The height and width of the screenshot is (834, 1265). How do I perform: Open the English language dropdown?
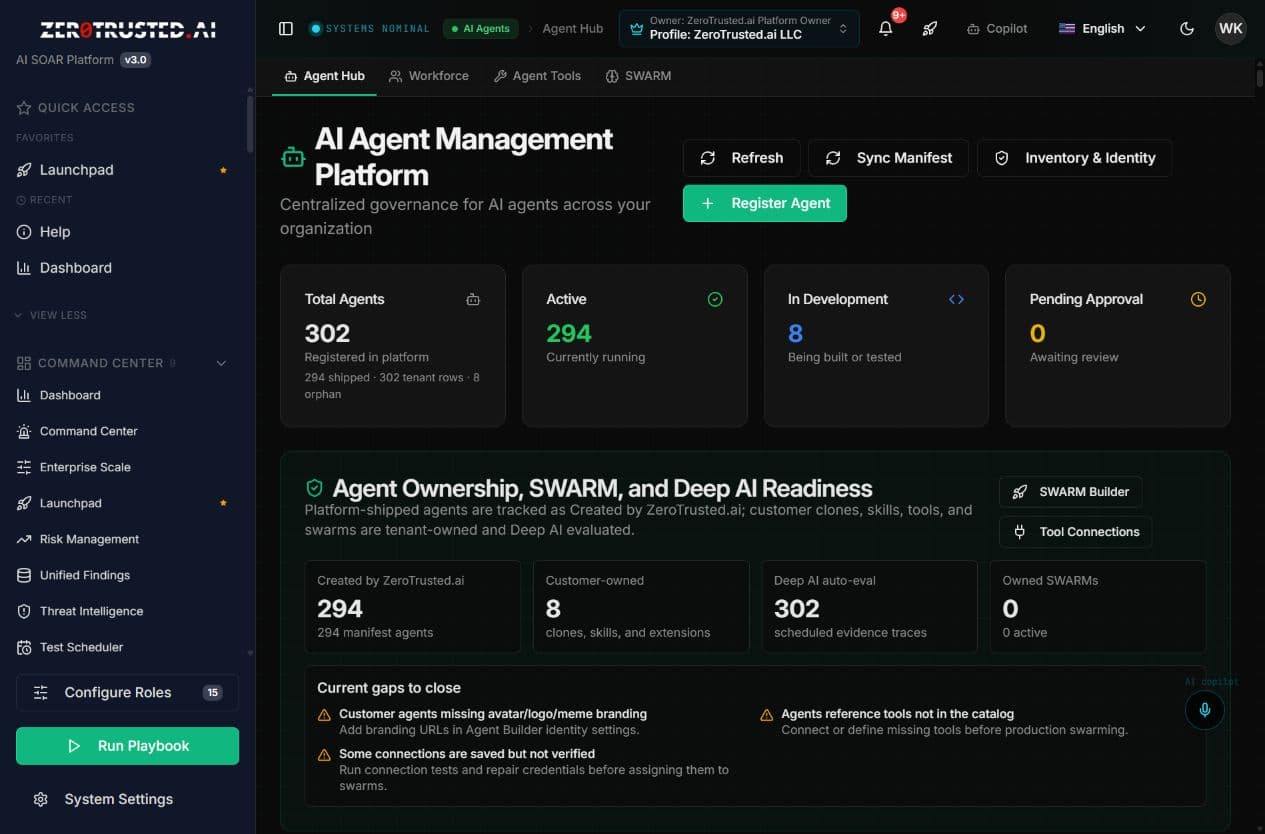pyautogui.click(x=1102, y=28)
